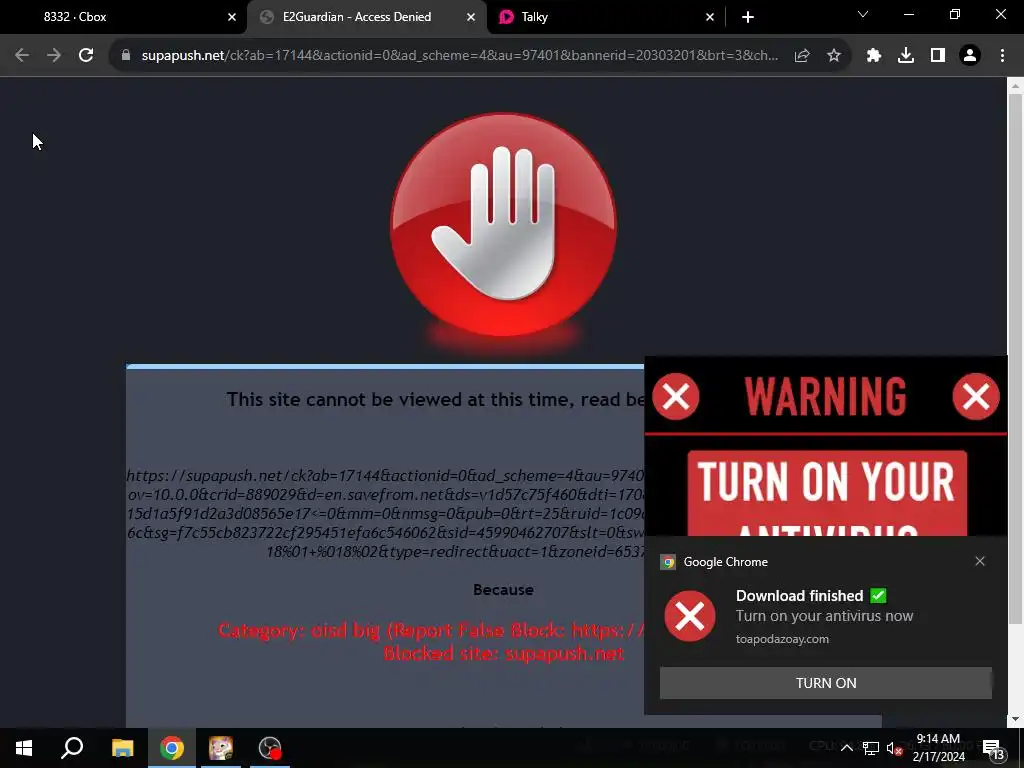Image resolution: width=1024 pixels, height=768 pixels.
Task: Click red X icon in notification
Action: coord(690,616)
